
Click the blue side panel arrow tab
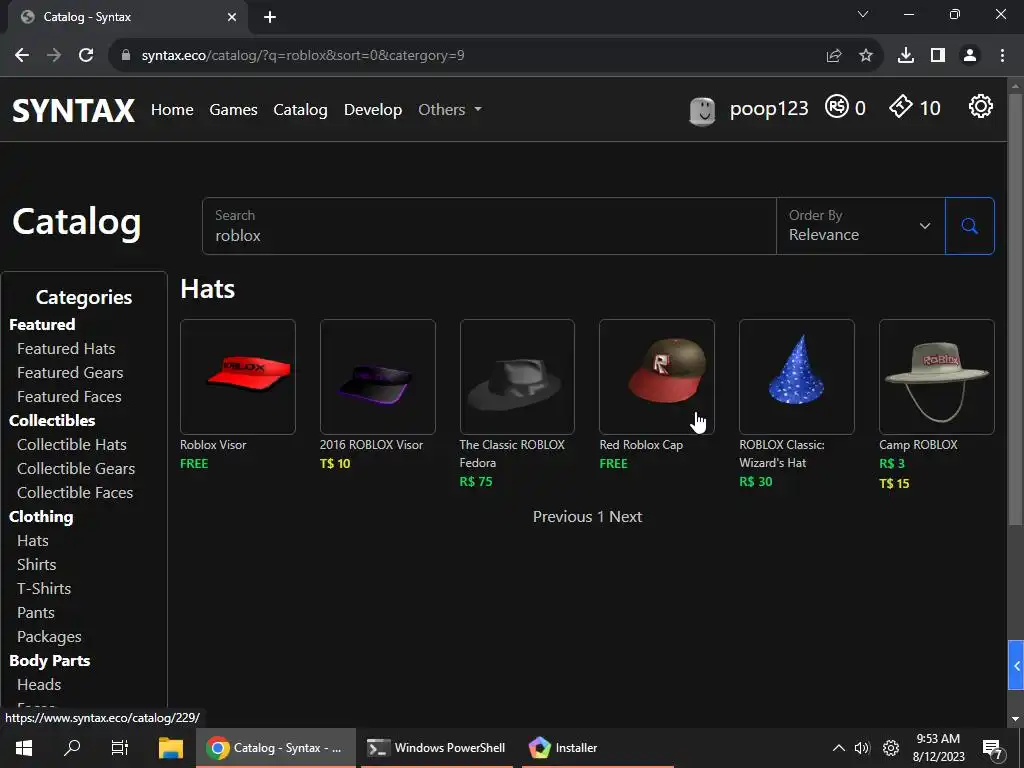[x=1016, y=665]
